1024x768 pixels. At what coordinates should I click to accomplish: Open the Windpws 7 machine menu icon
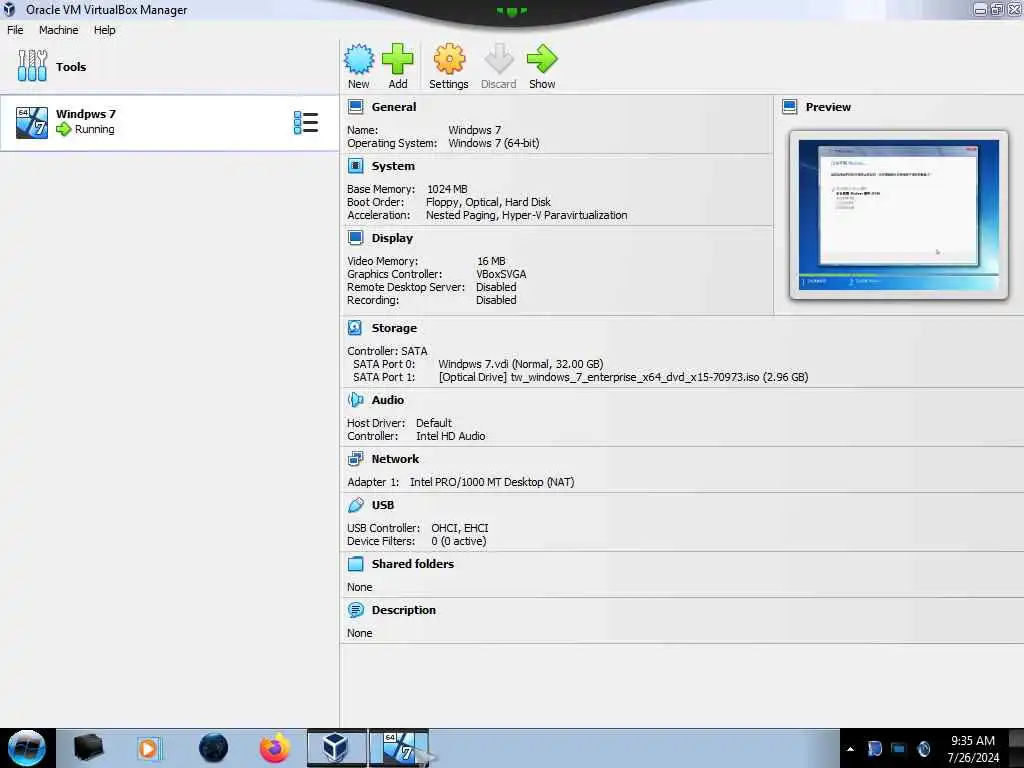pyautogui.click(x=306, y=123)
